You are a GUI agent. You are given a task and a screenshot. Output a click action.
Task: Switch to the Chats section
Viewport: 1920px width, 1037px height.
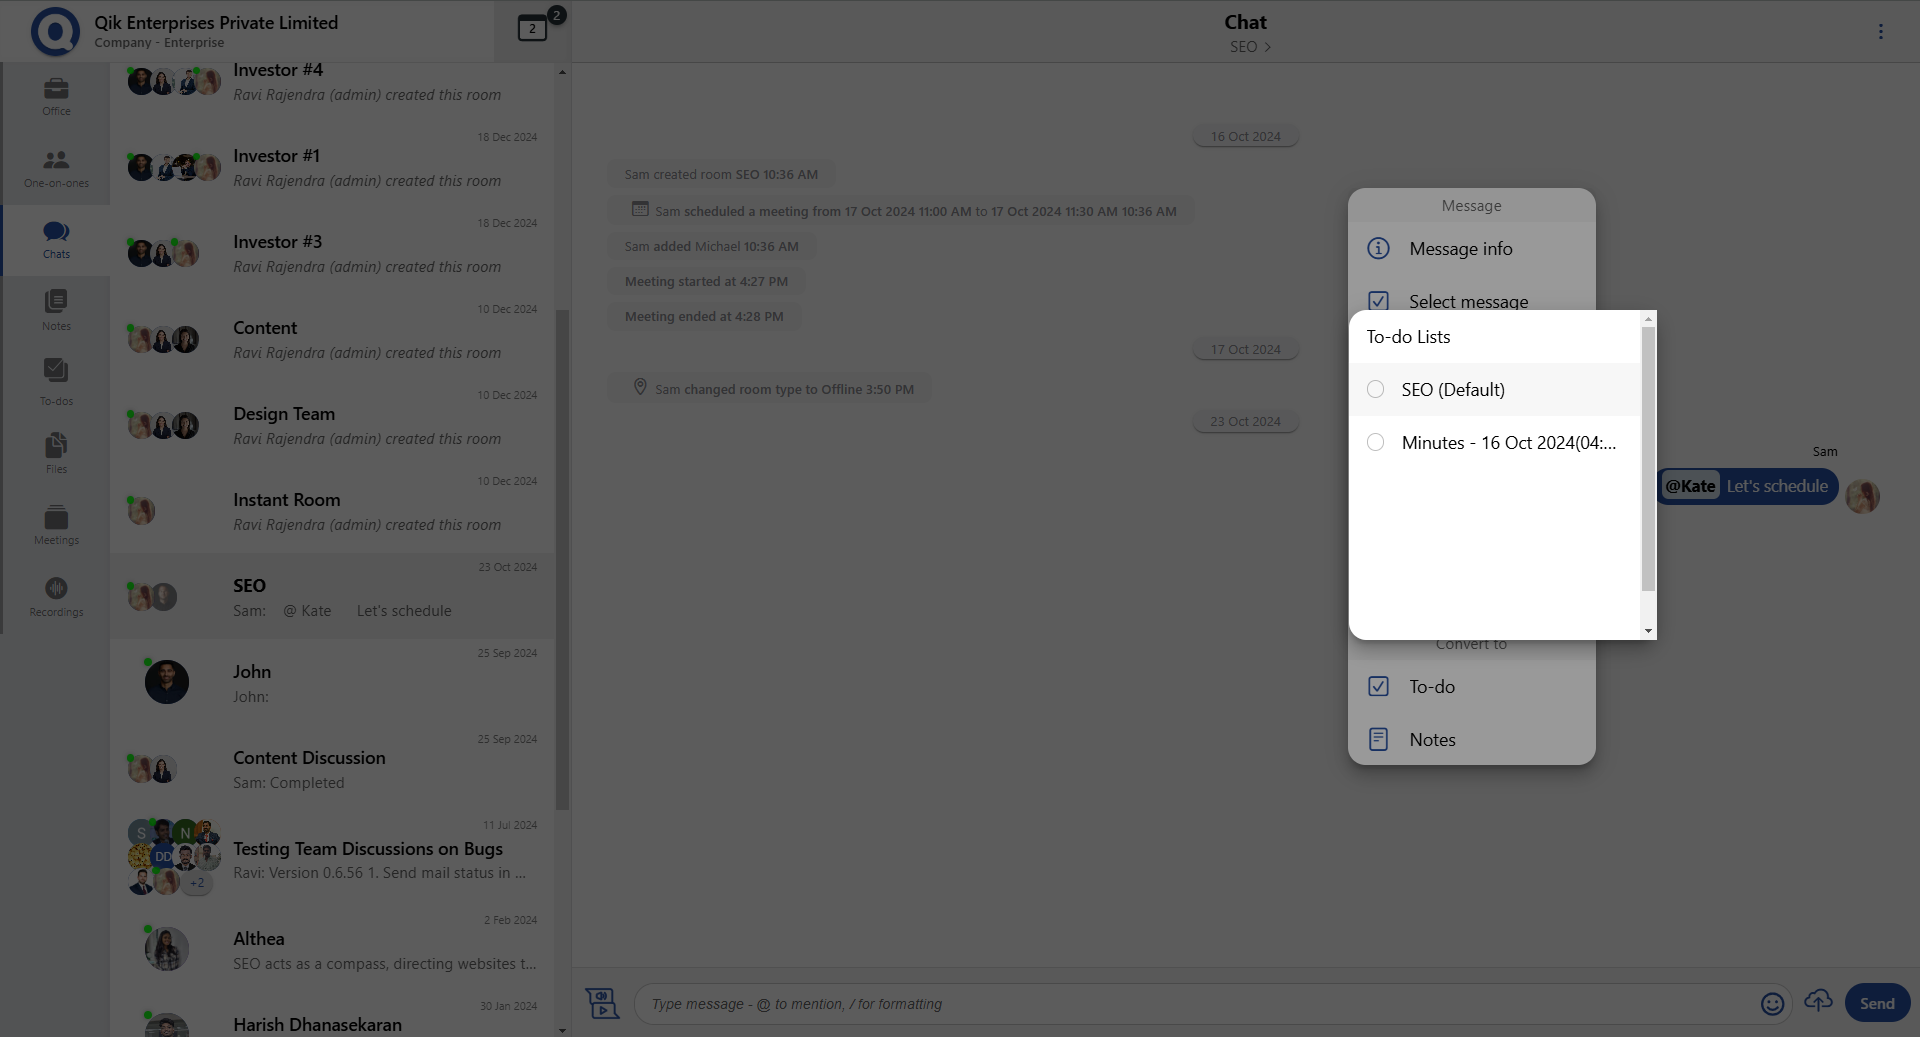pos(56,240)
